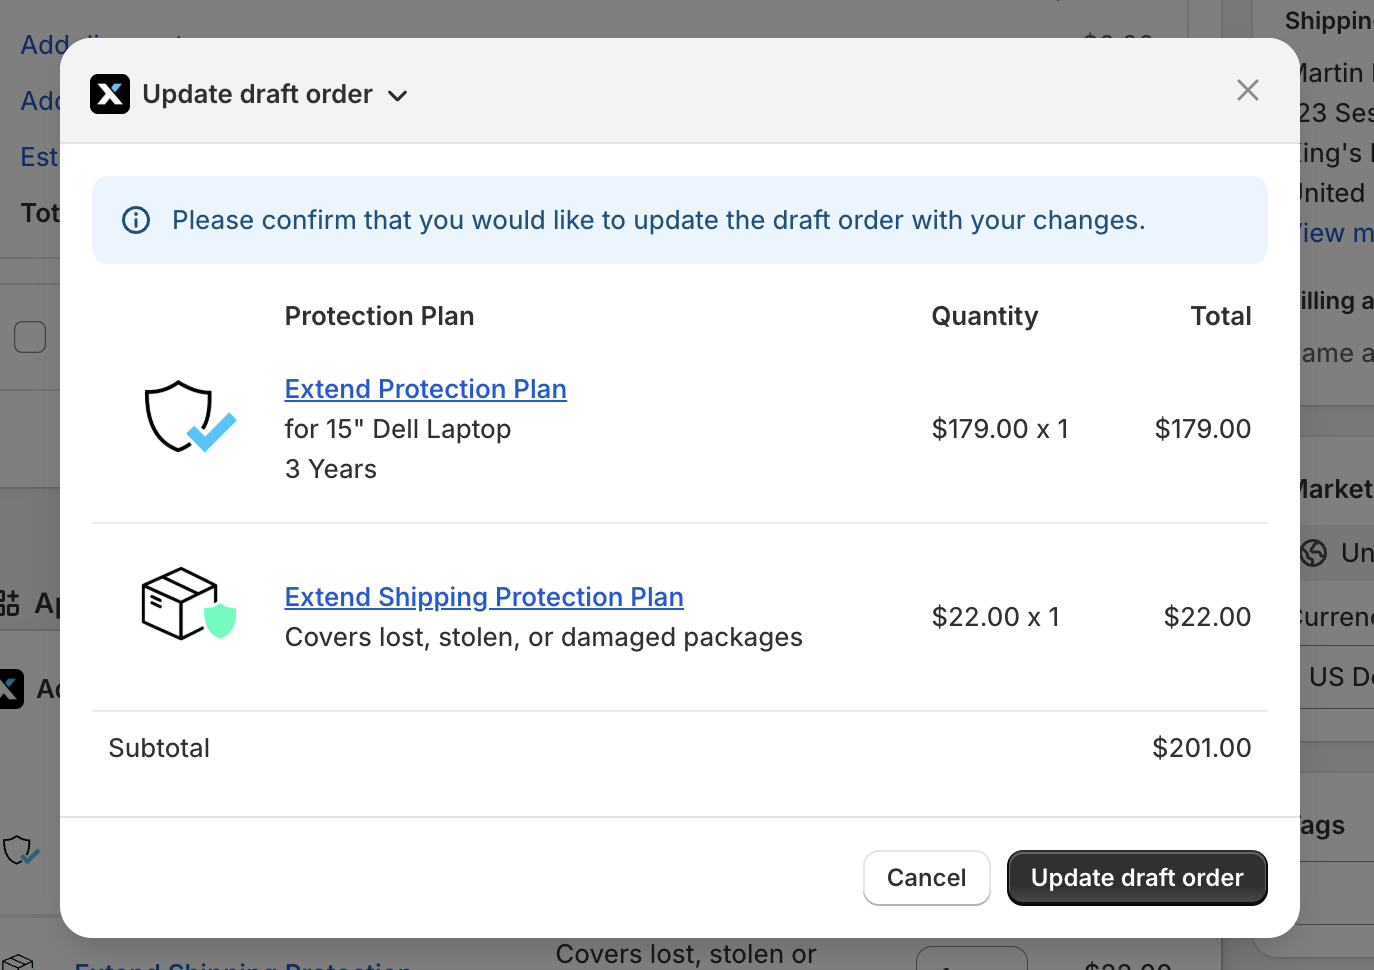Click the shipping box protection icon

click(x=189, y=604)
